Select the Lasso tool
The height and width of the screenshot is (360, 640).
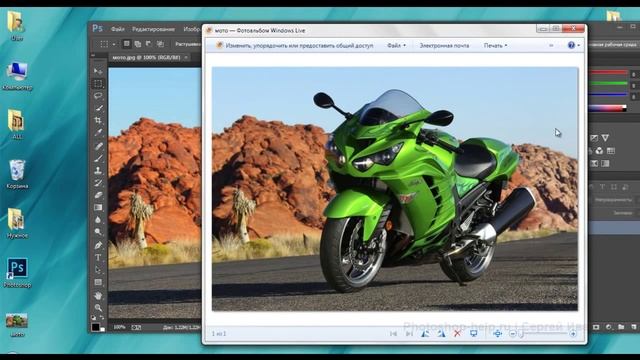pyautogui.click(x=98, y=96)
